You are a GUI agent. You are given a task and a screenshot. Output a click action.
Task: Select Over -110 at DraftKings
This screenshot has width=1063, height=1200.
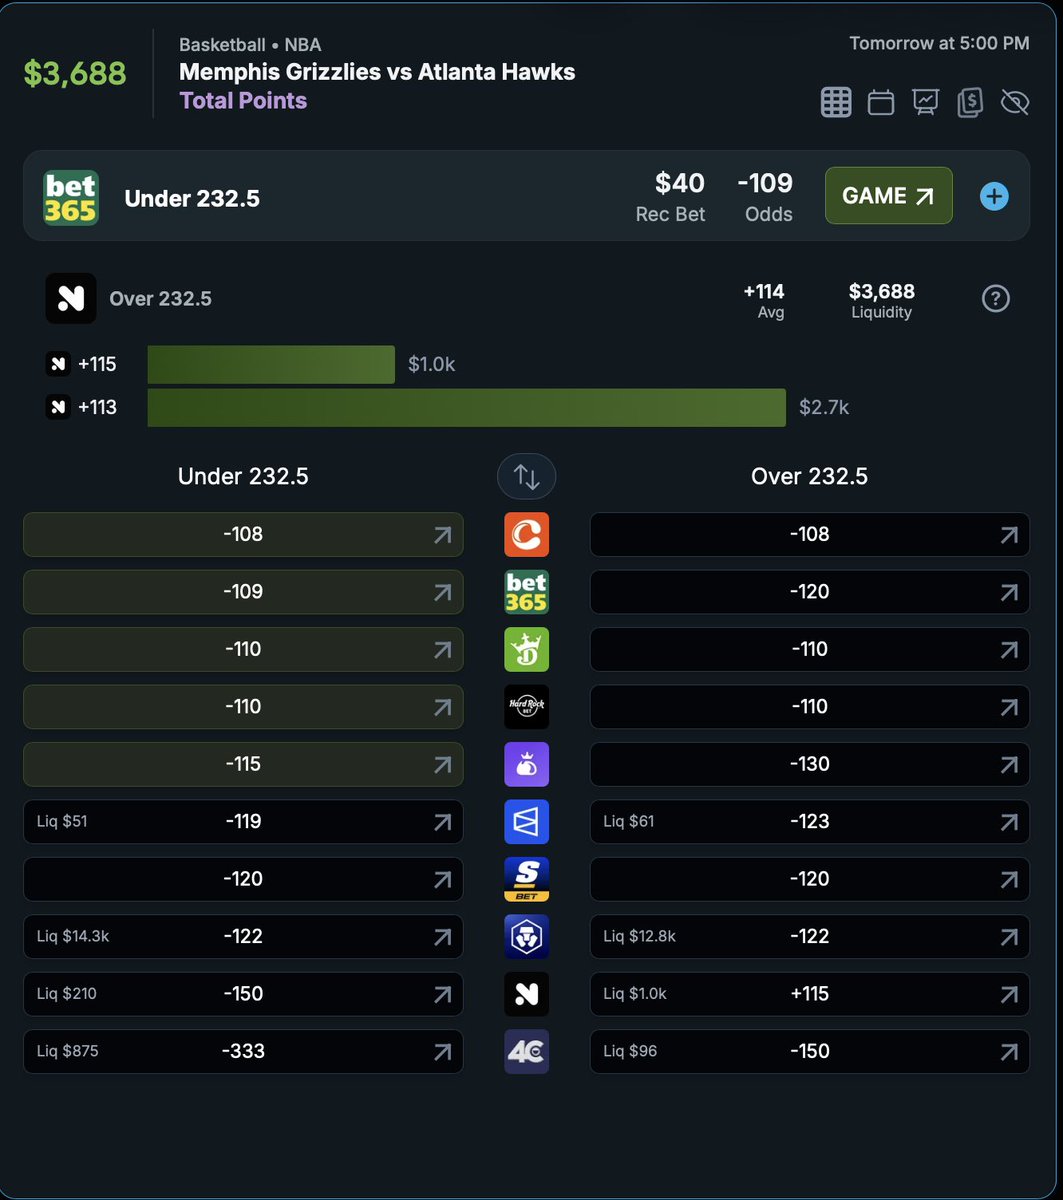click(x=810, y=650)
